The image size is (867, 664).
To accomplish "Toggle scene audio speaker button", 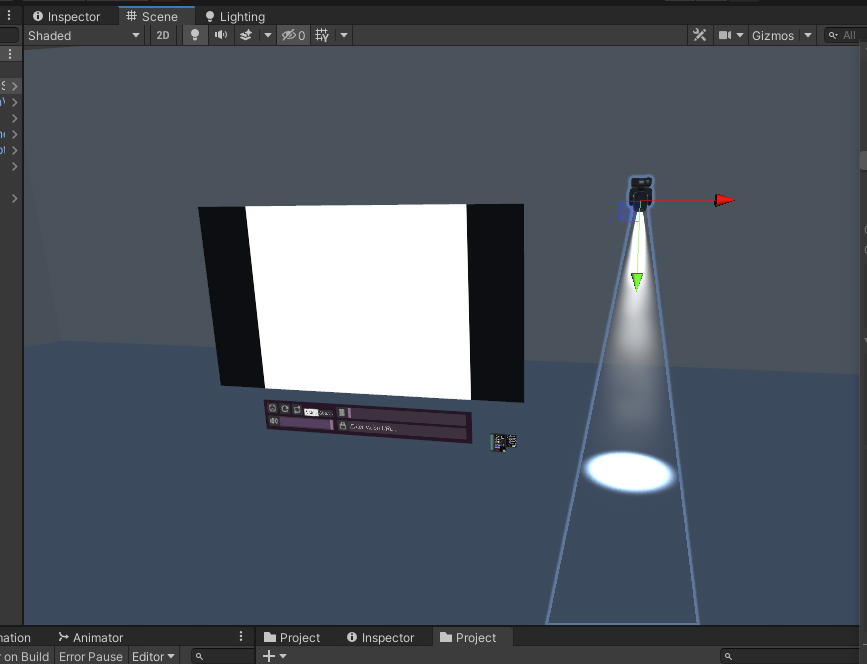I will (221, 35).
